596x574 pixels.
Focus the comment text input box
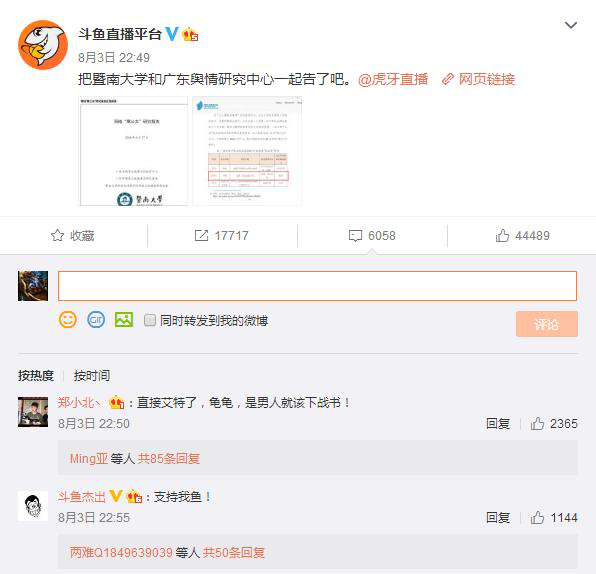317,286
